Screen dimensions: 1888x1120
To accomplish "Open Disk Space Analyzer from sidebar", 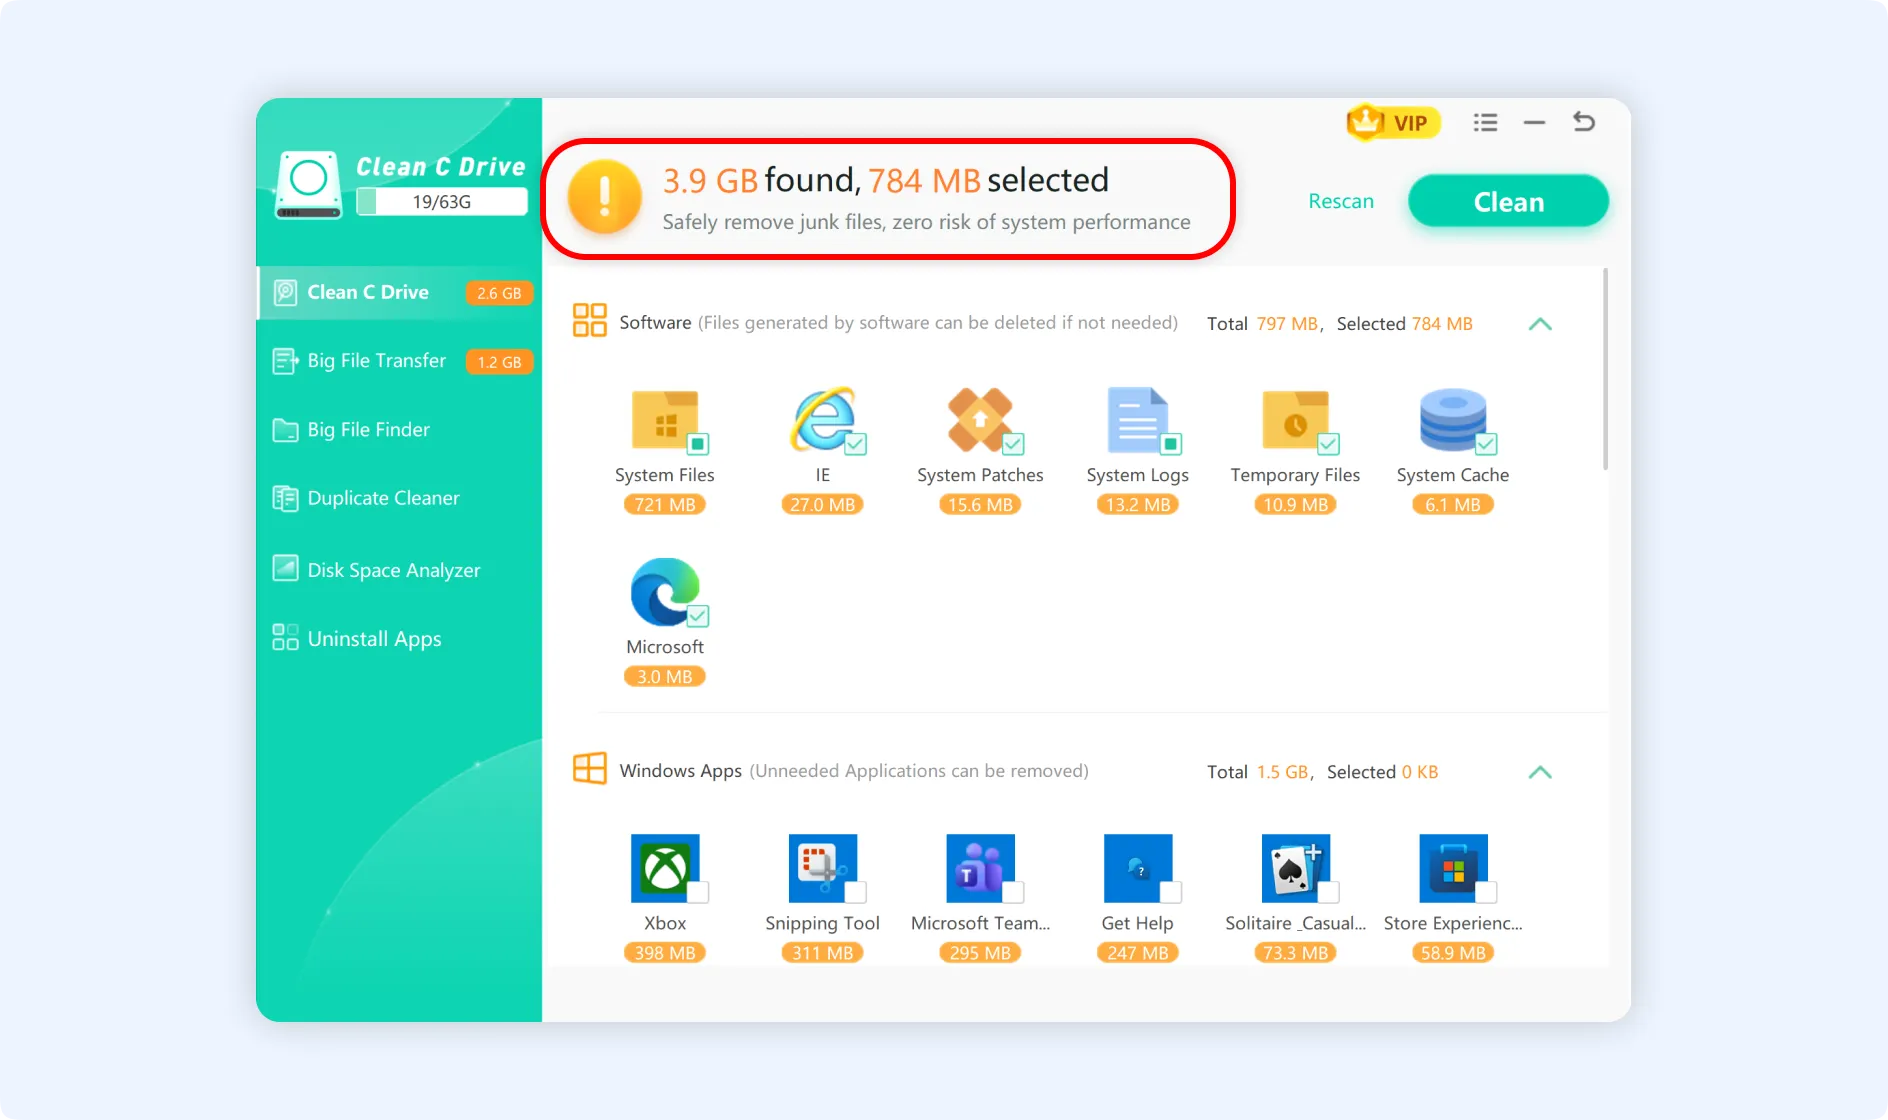I will tap(393, 569).
